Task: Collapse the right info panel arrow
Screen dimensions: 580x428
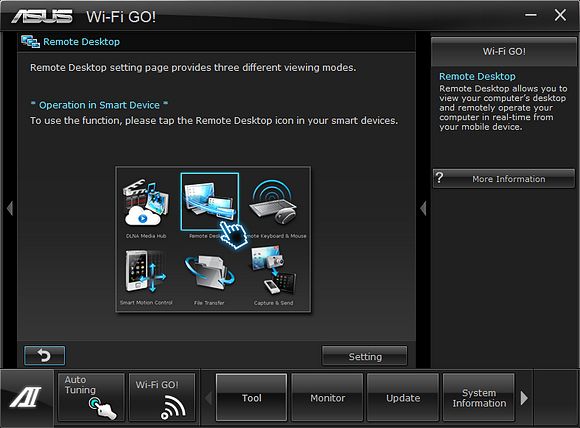Action: pyautogui.click(x=424, y=208)
